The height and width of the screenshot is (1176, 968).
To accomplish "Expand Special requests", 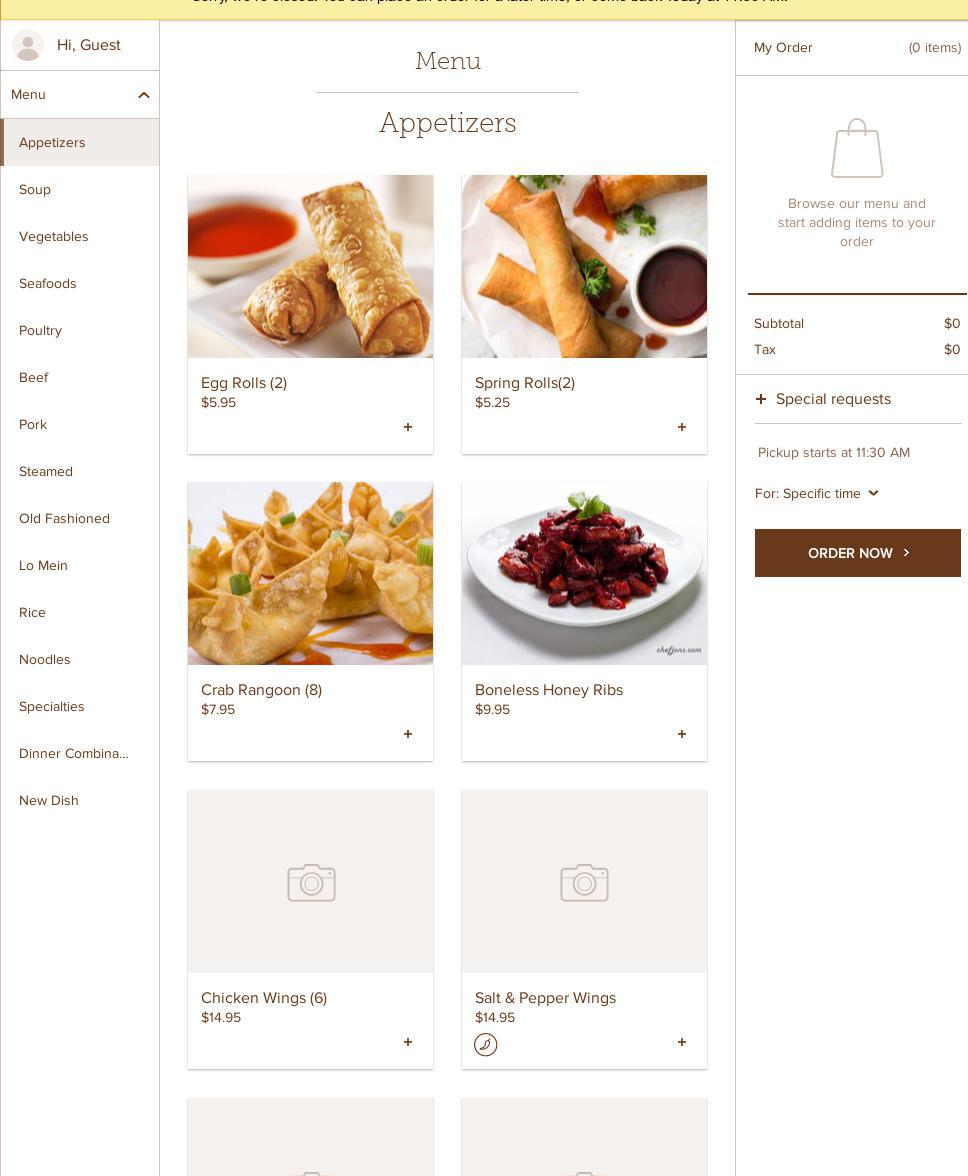I will 823,399.
